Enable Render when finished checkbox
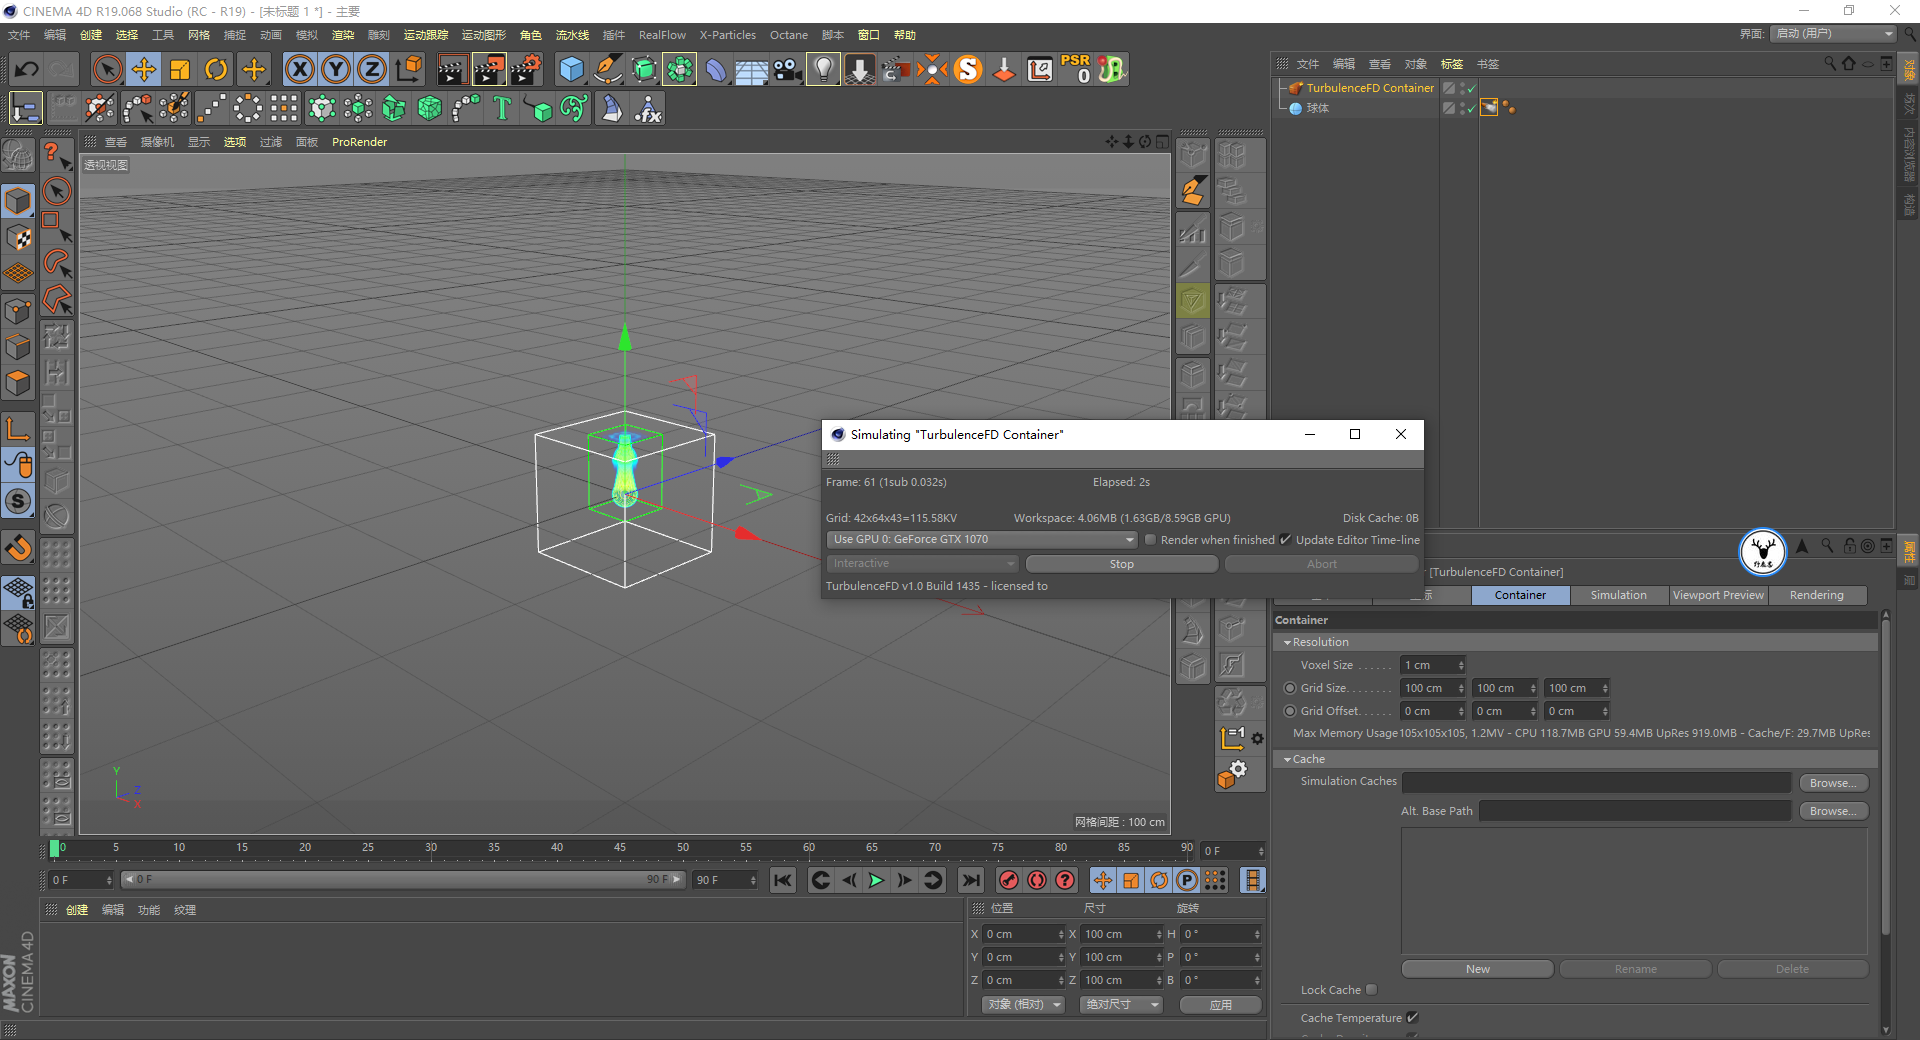This screenshot has height=1040, width=1920. point(1151,540)
